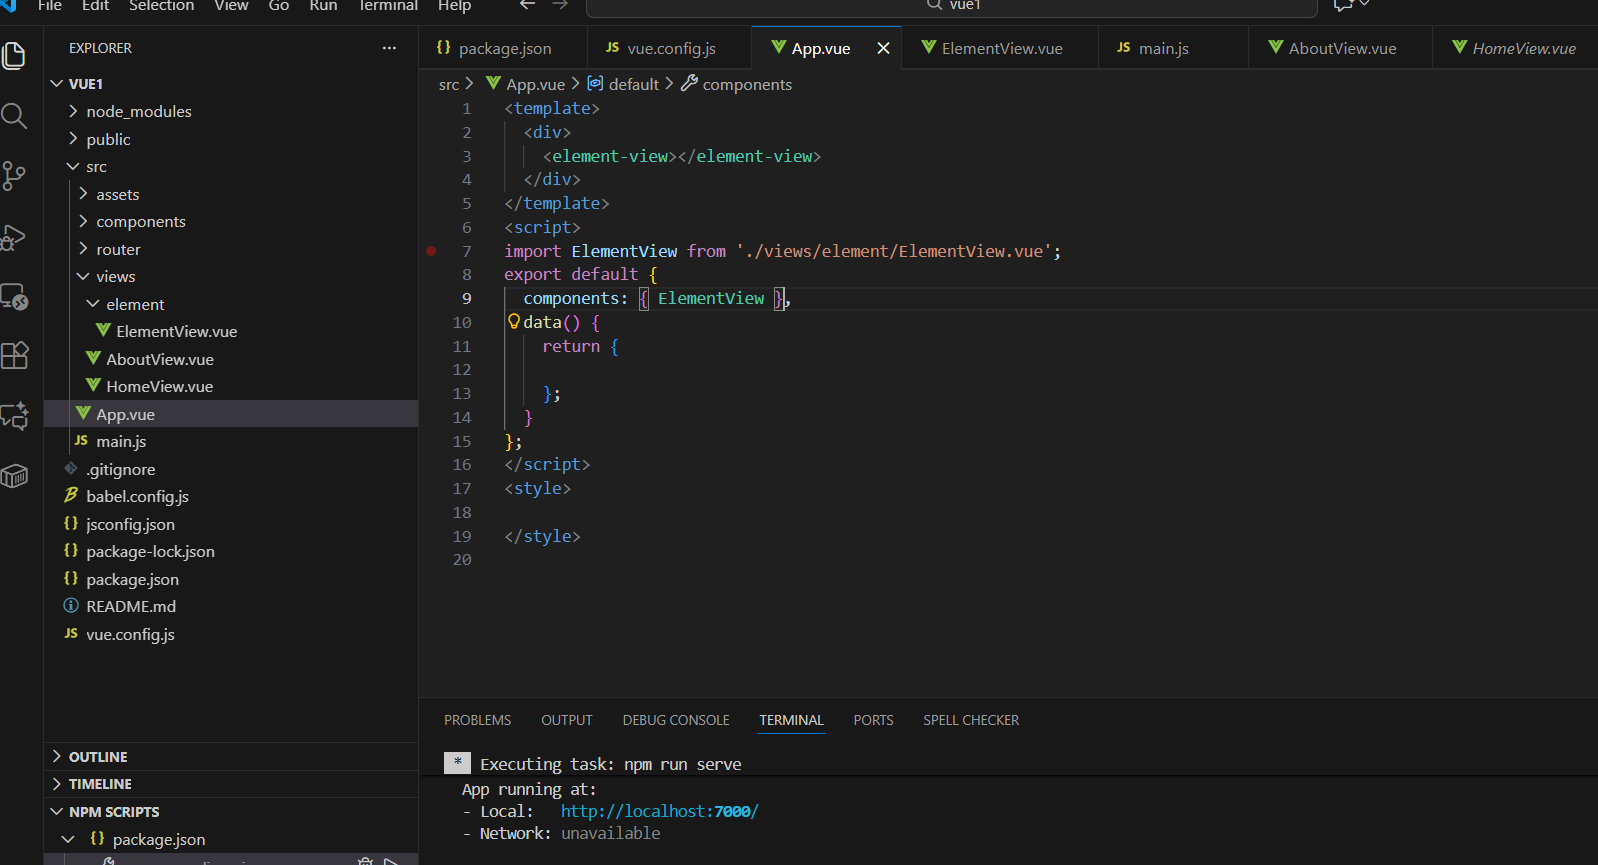Switch to the ElementView.vue editor tab
Viewport: 1598px width, 865px height.
click(1000, 48)
